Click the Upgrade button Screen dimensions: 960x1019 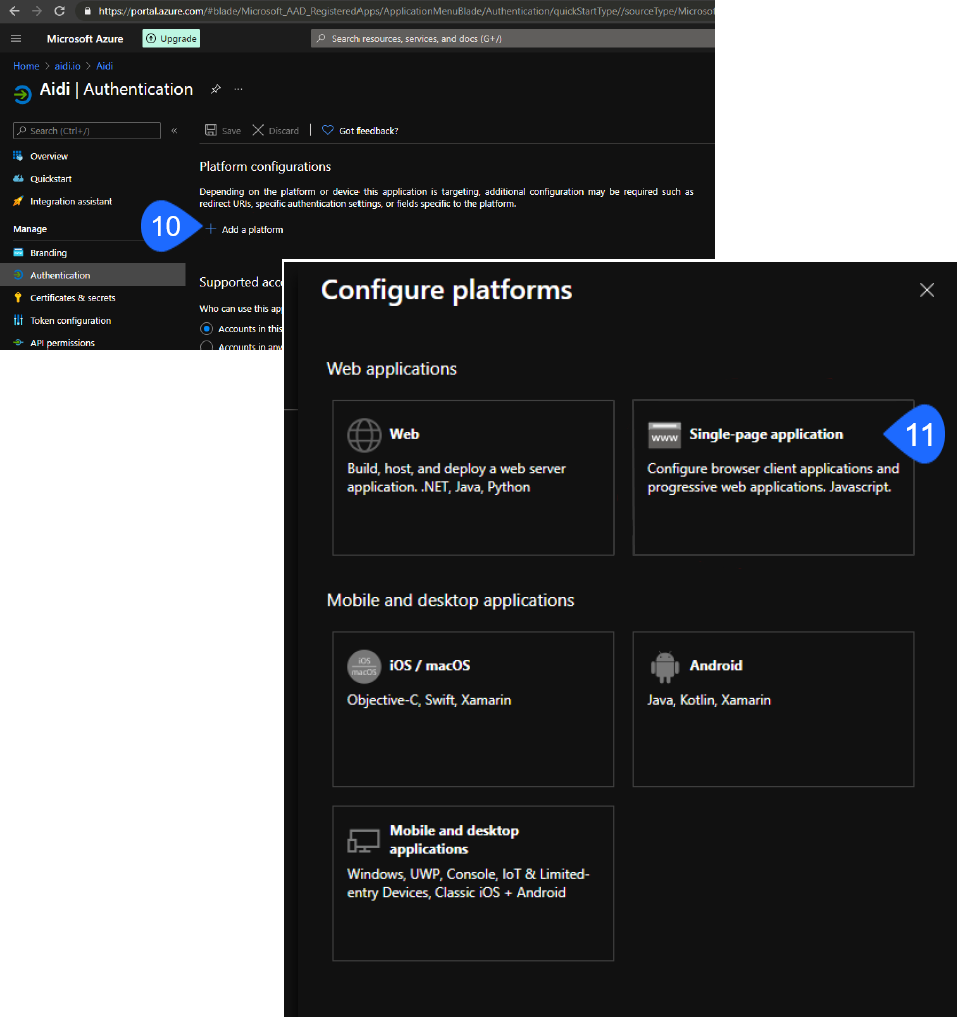click(x=172, y=39)
